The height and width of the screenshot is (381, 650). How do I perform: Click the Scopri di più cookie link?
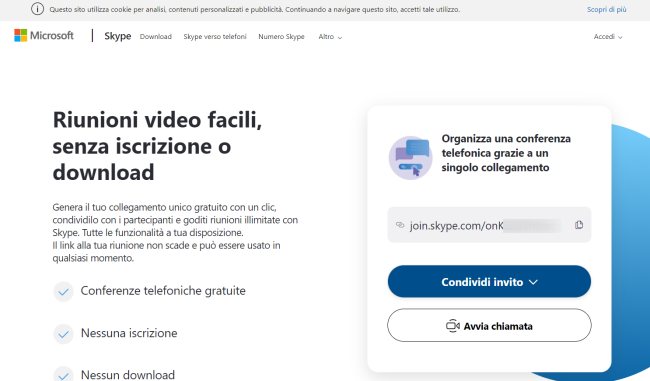[606, 9]
